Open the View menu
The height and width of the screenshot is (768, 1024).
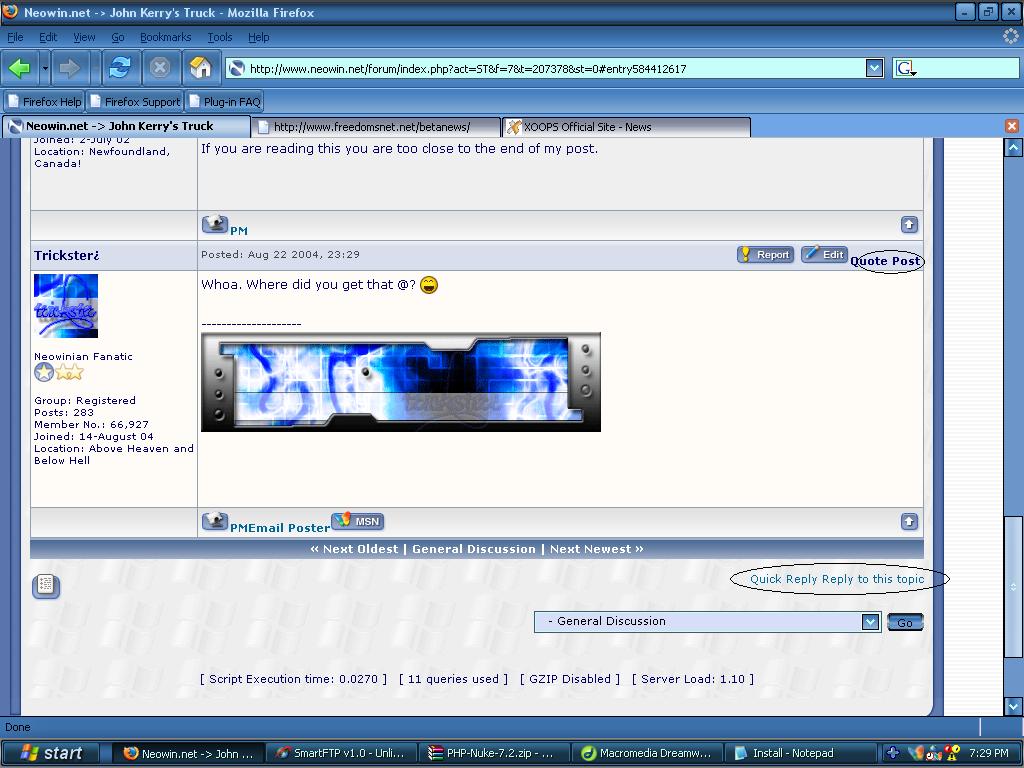[x=84, y=37]
